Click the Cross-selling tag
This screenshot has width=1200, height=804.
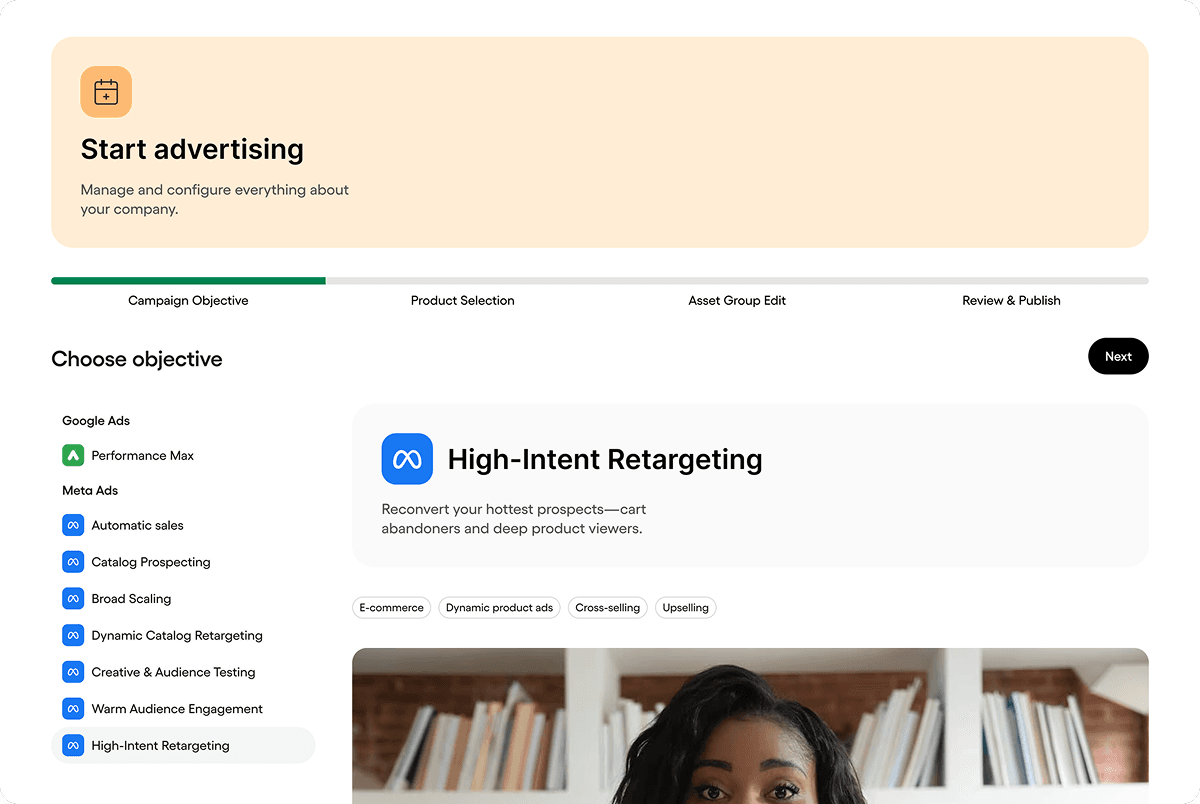[608, 607]
